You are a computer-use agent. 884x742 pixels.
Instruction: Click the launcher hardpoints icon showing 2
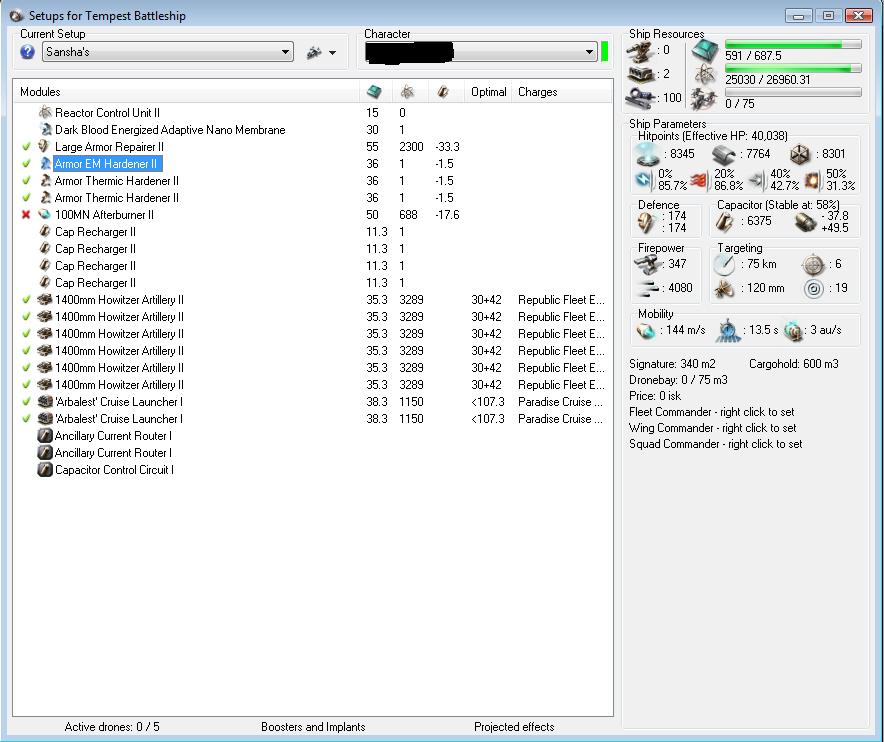tap(640, 74)
